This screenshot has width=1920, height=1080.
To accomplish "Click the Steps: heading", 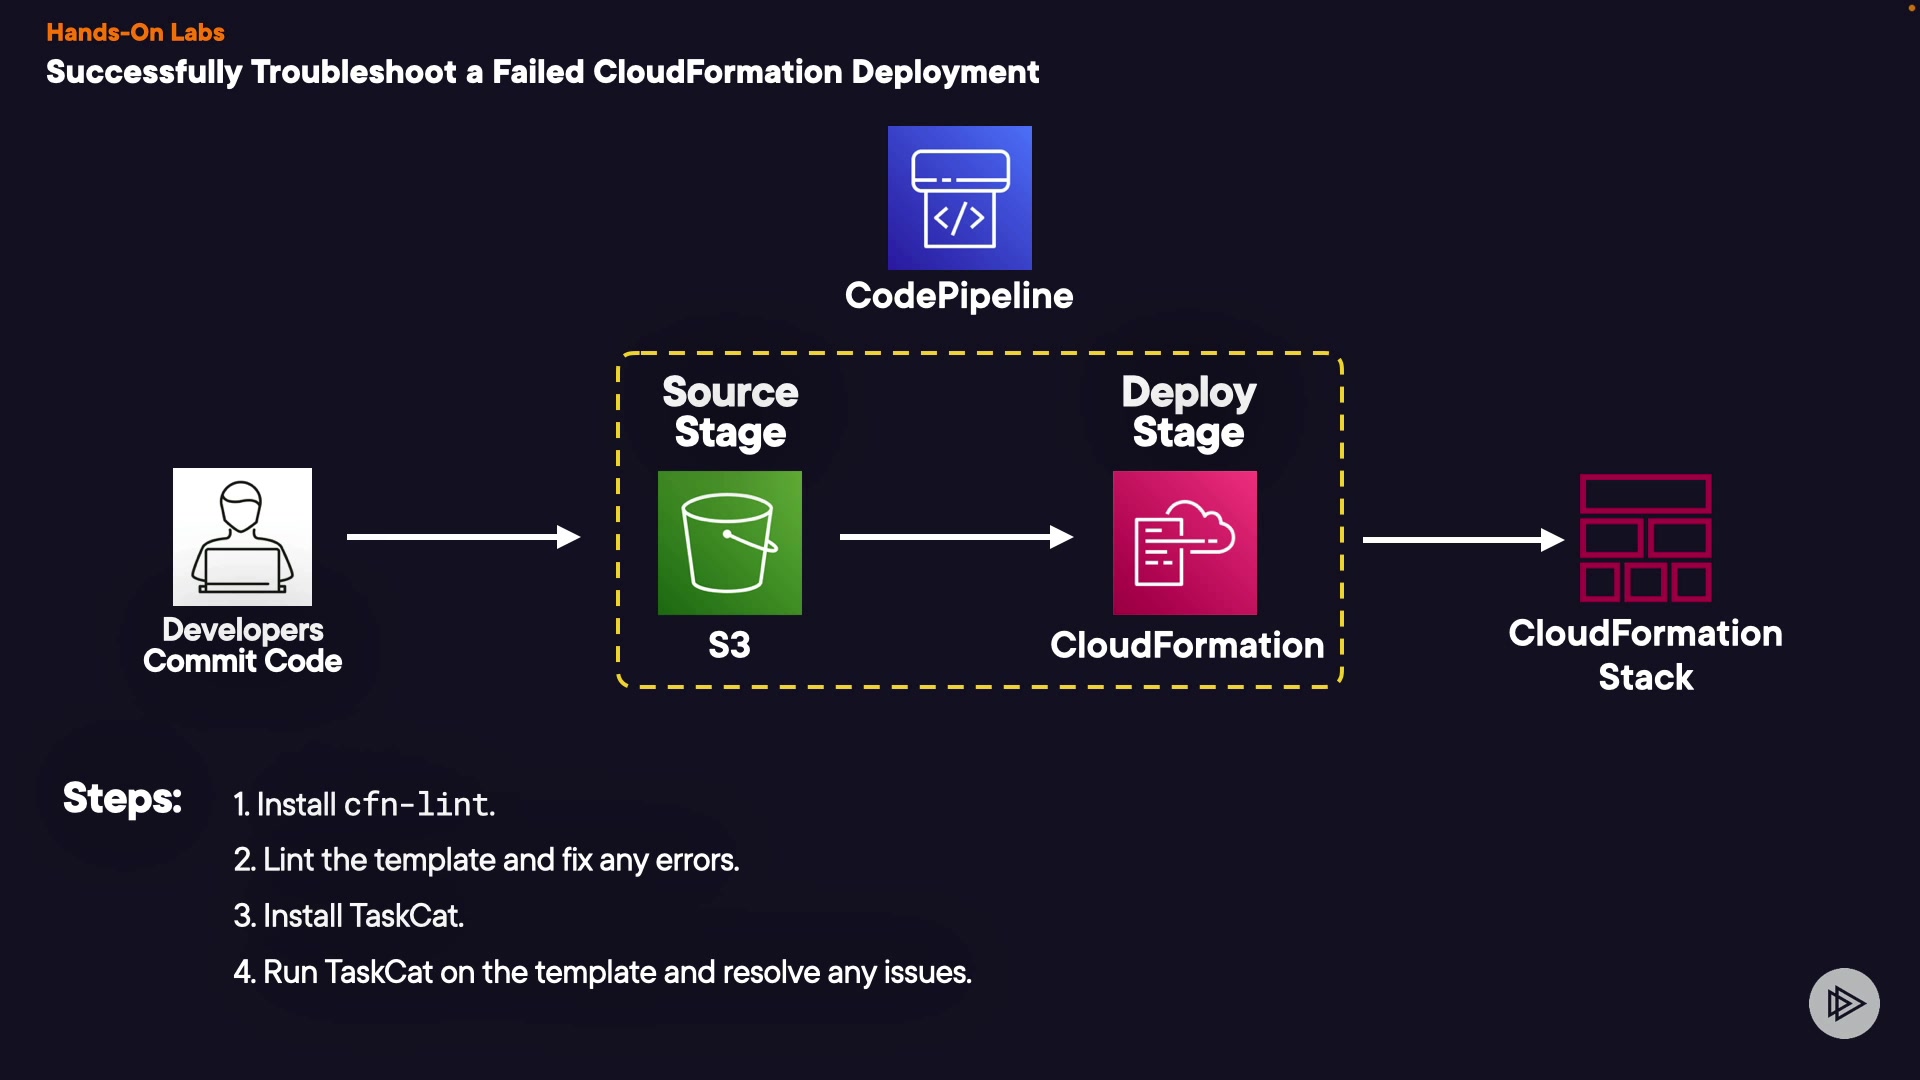I will [x=122, y=798].
